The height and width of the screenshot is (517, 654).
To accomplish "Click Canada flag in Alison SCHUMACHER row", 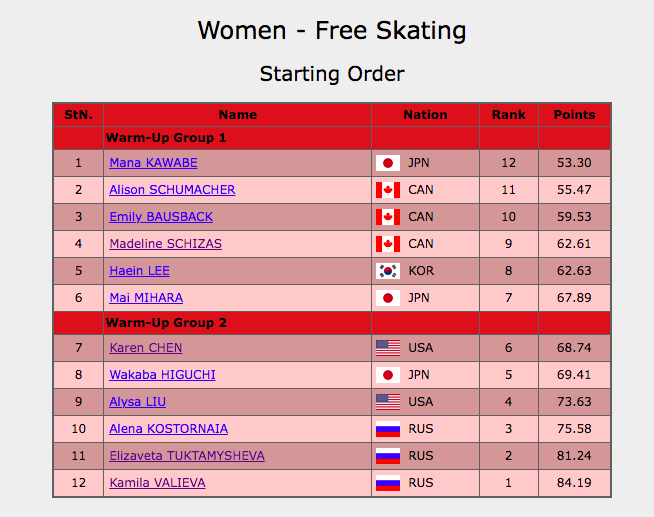I will point(388,190).
